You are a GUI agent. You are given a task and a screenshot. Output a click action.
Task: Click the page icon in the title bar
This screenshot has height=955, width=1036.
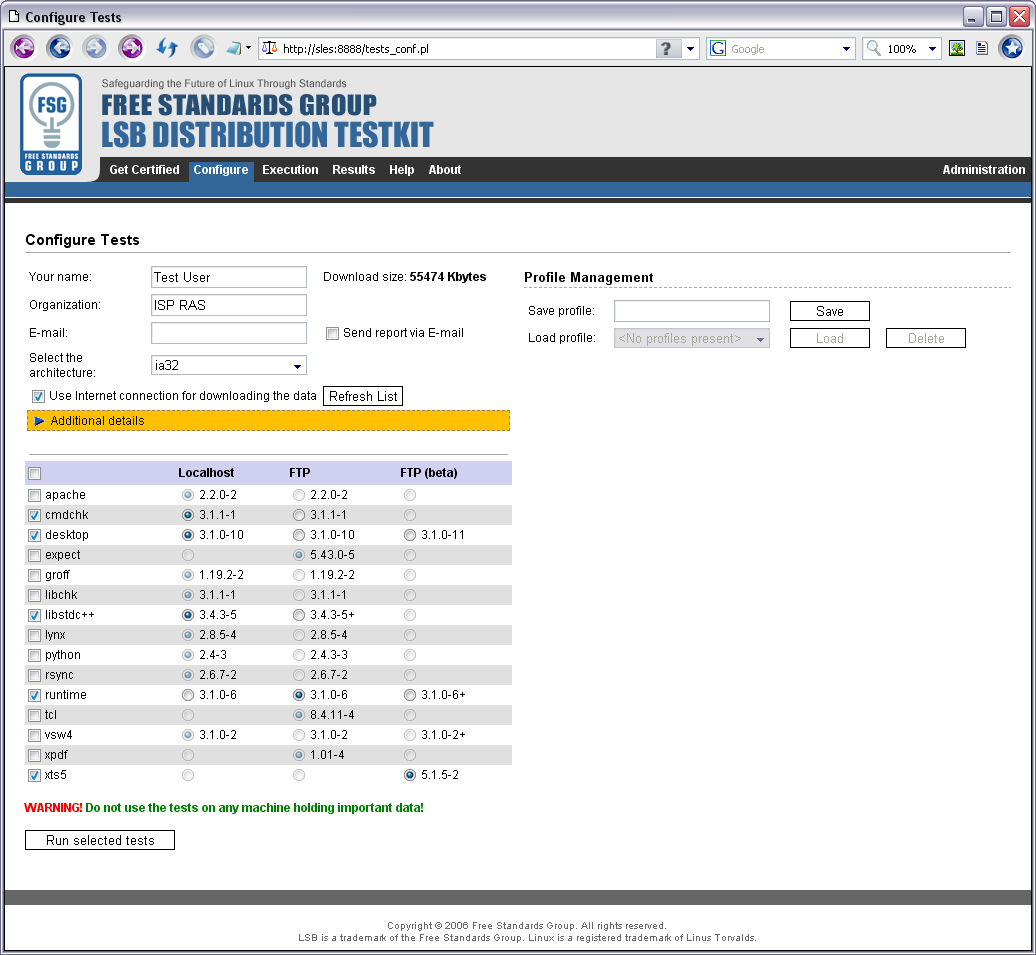pos(14,17)
